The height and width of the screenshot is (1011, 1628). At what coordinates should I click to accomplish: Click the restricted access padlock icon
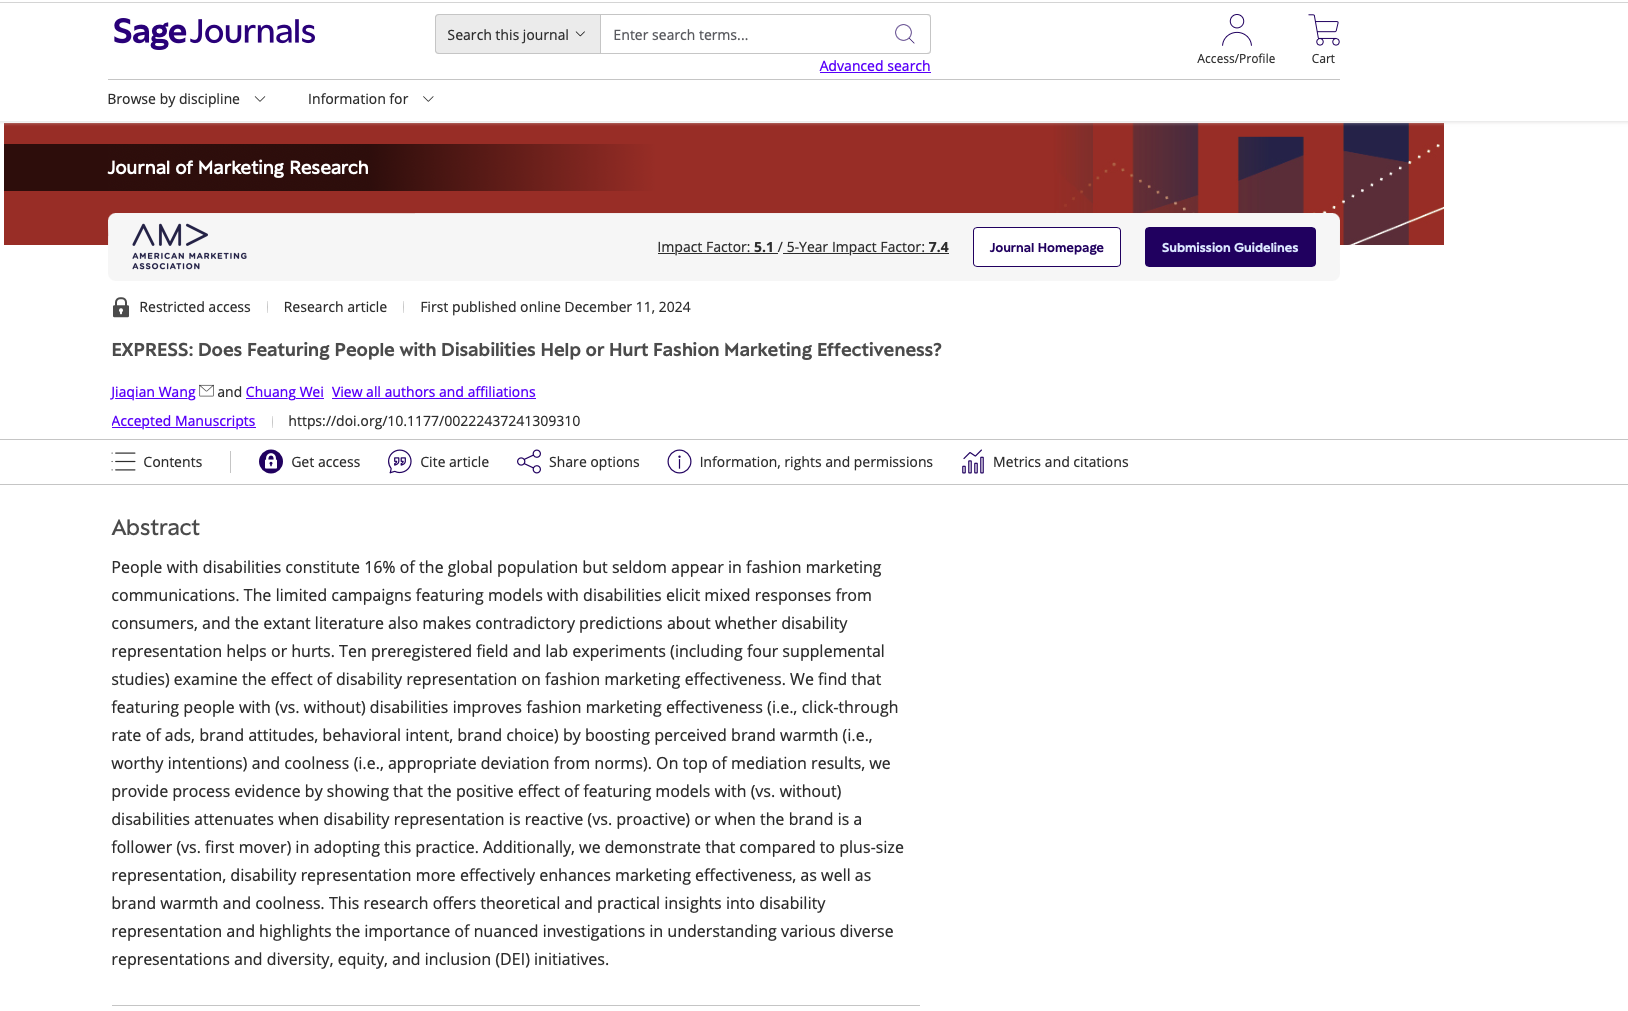120,306
